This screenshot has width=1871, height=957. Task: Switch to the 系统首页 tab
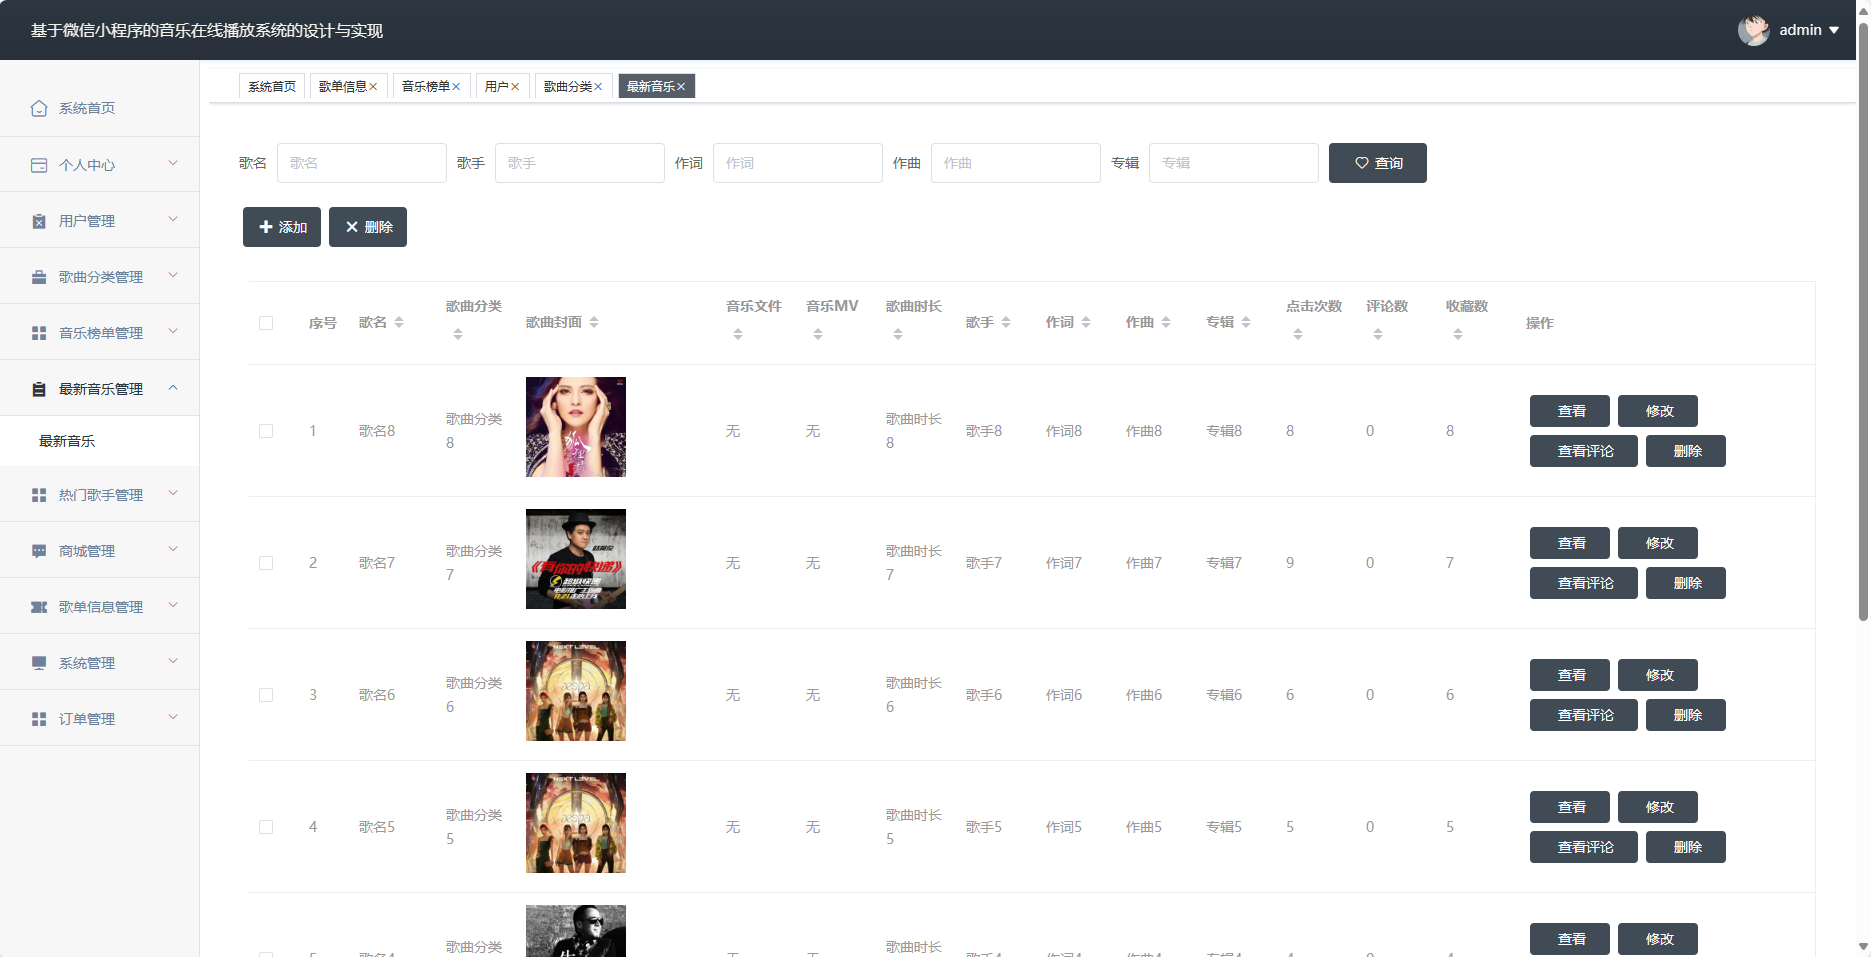coord(272,87)
